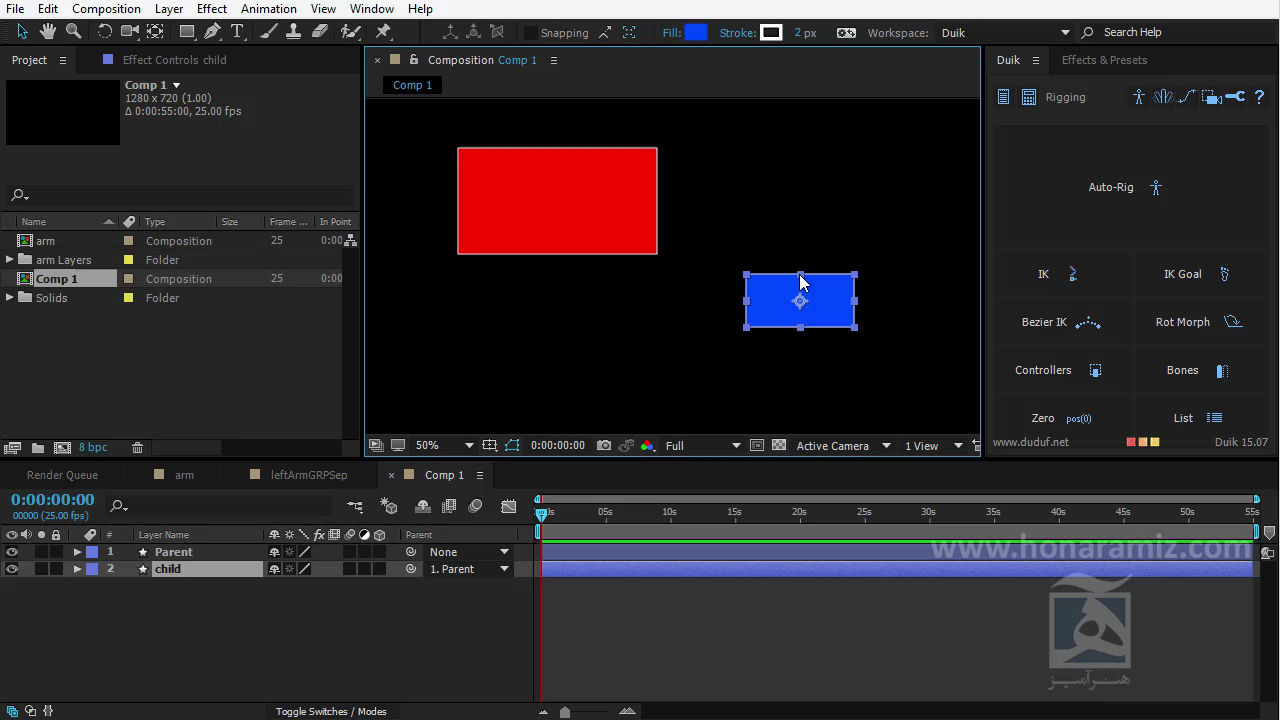Click the Duik help question mark
The width and height of the screenshot is (1280, 720).
click(1259, 97)
